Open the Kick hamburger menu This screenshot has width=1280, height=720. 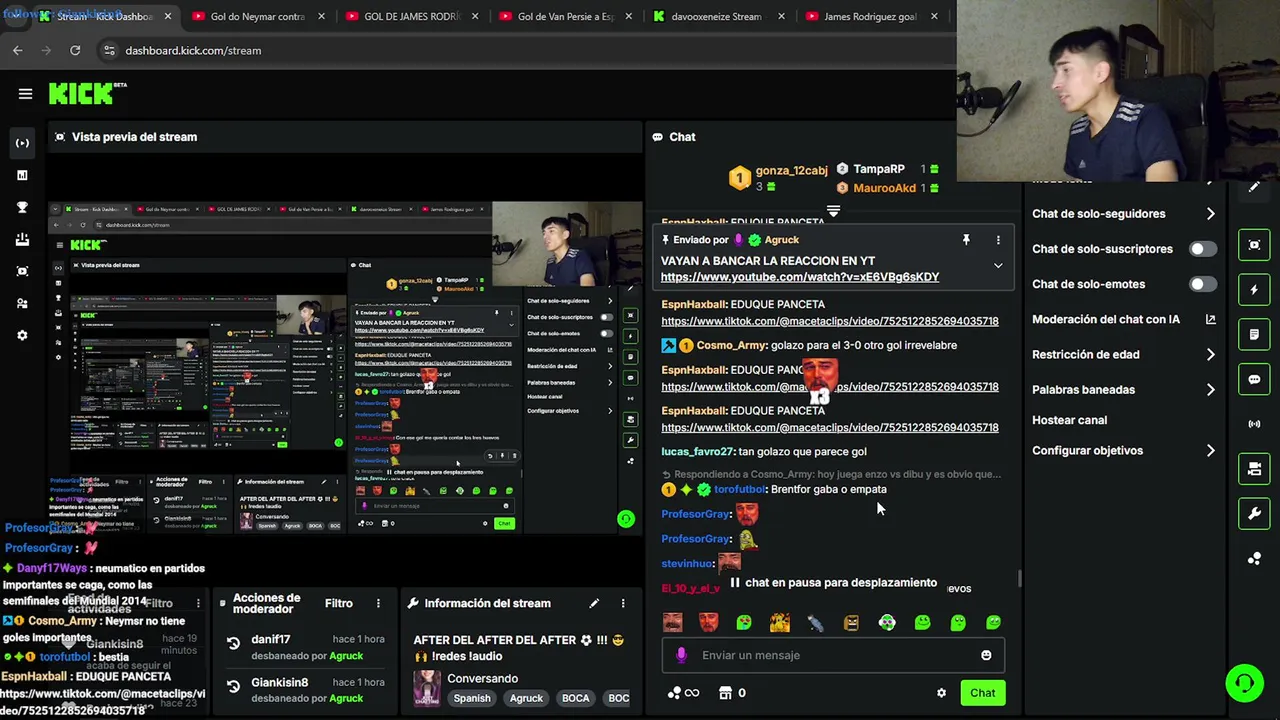coord(25,94)
